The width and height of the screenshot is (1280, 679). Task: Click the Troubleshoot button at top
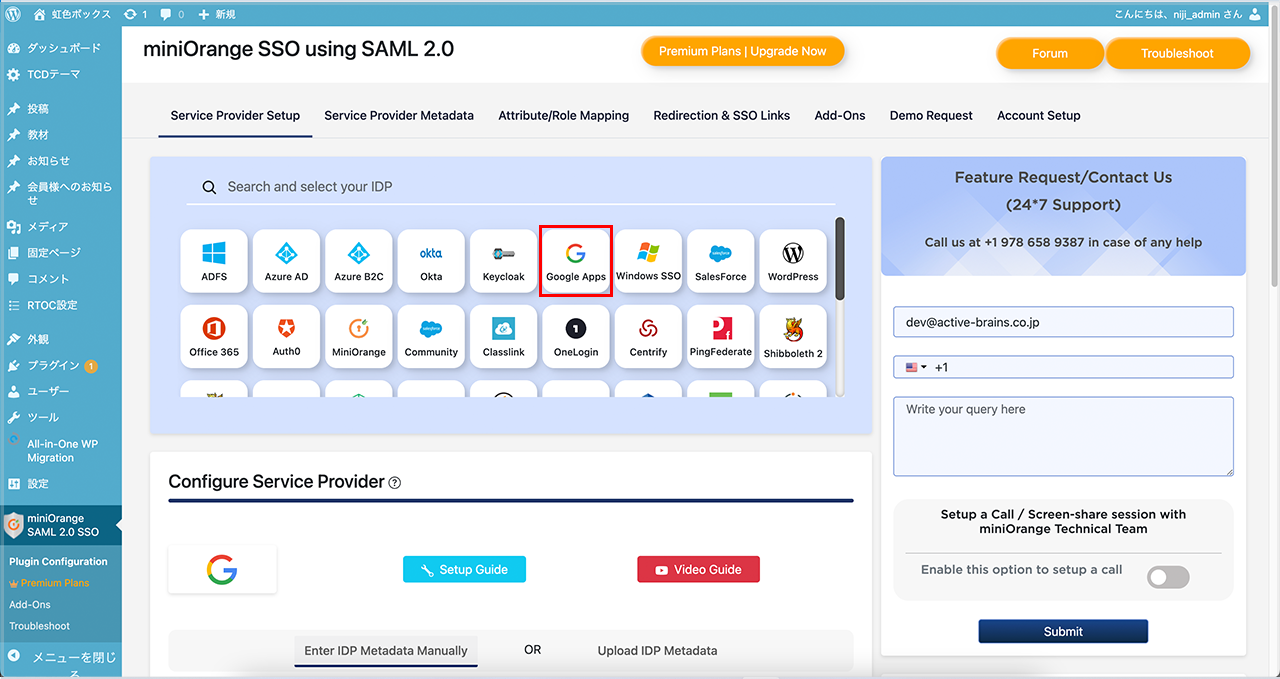coord(1177,53)
